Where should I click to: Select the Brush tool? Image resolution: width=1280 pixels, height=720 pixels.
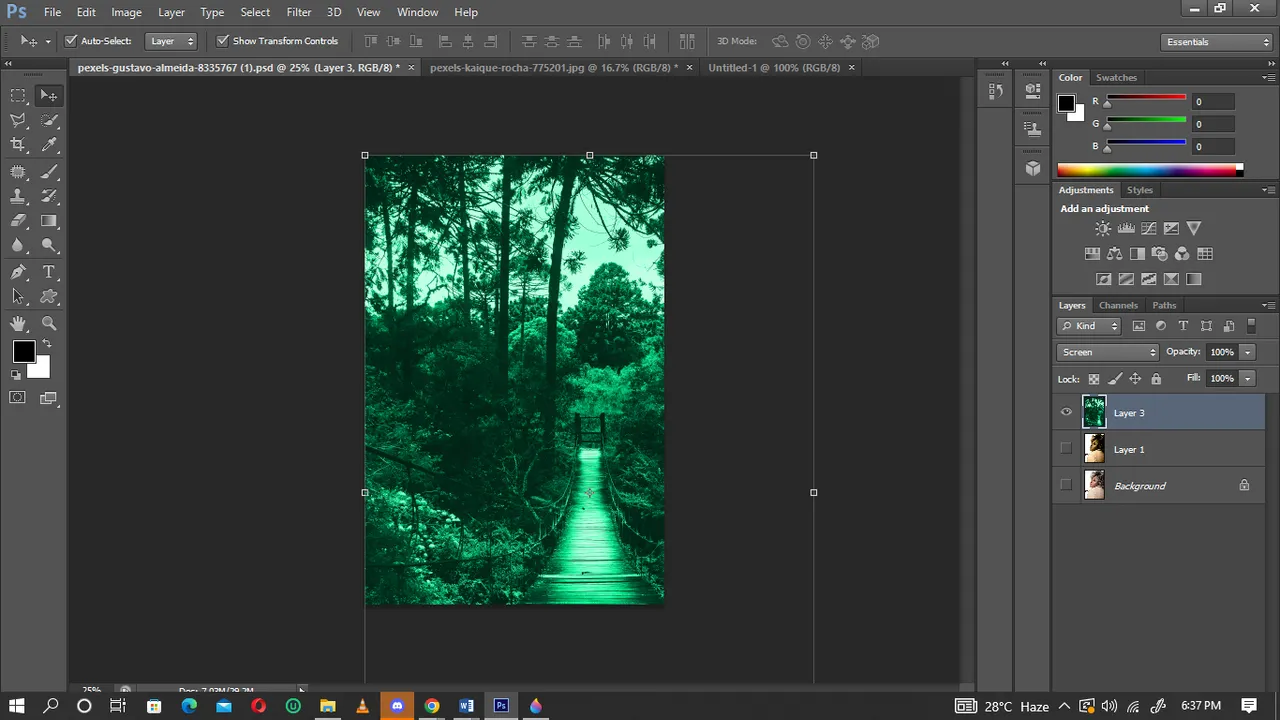click(49, 171)
